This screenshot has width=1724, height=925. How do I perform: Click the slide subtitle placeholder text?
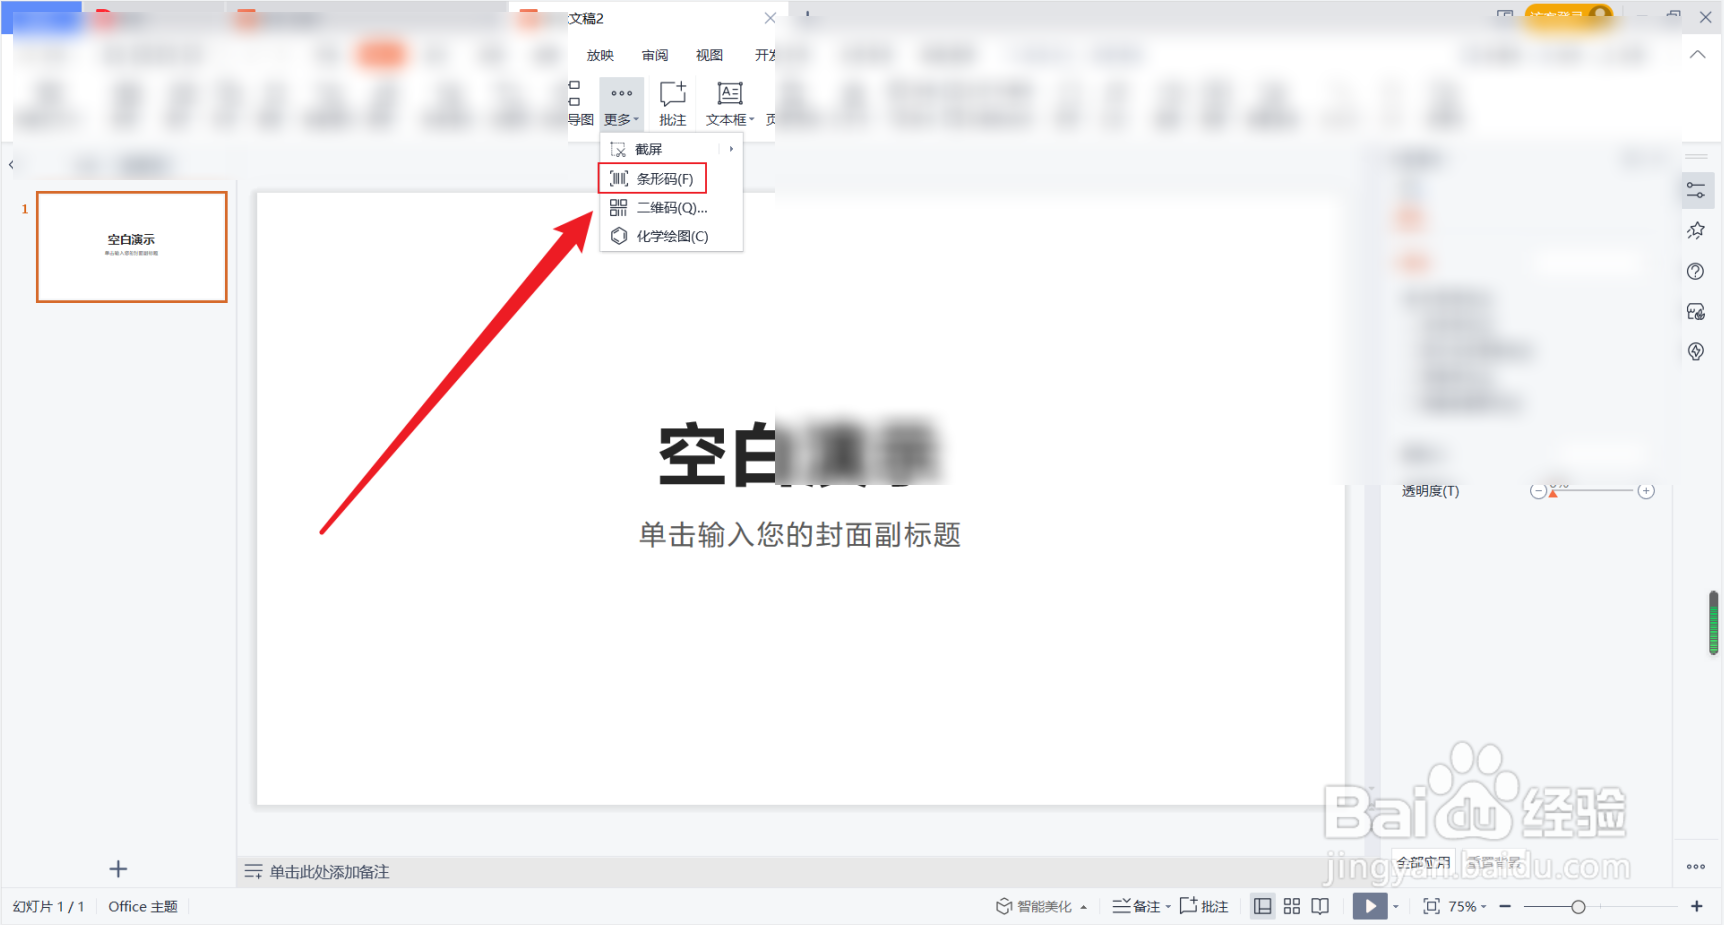pyautogui.click(x=800, y=535)
